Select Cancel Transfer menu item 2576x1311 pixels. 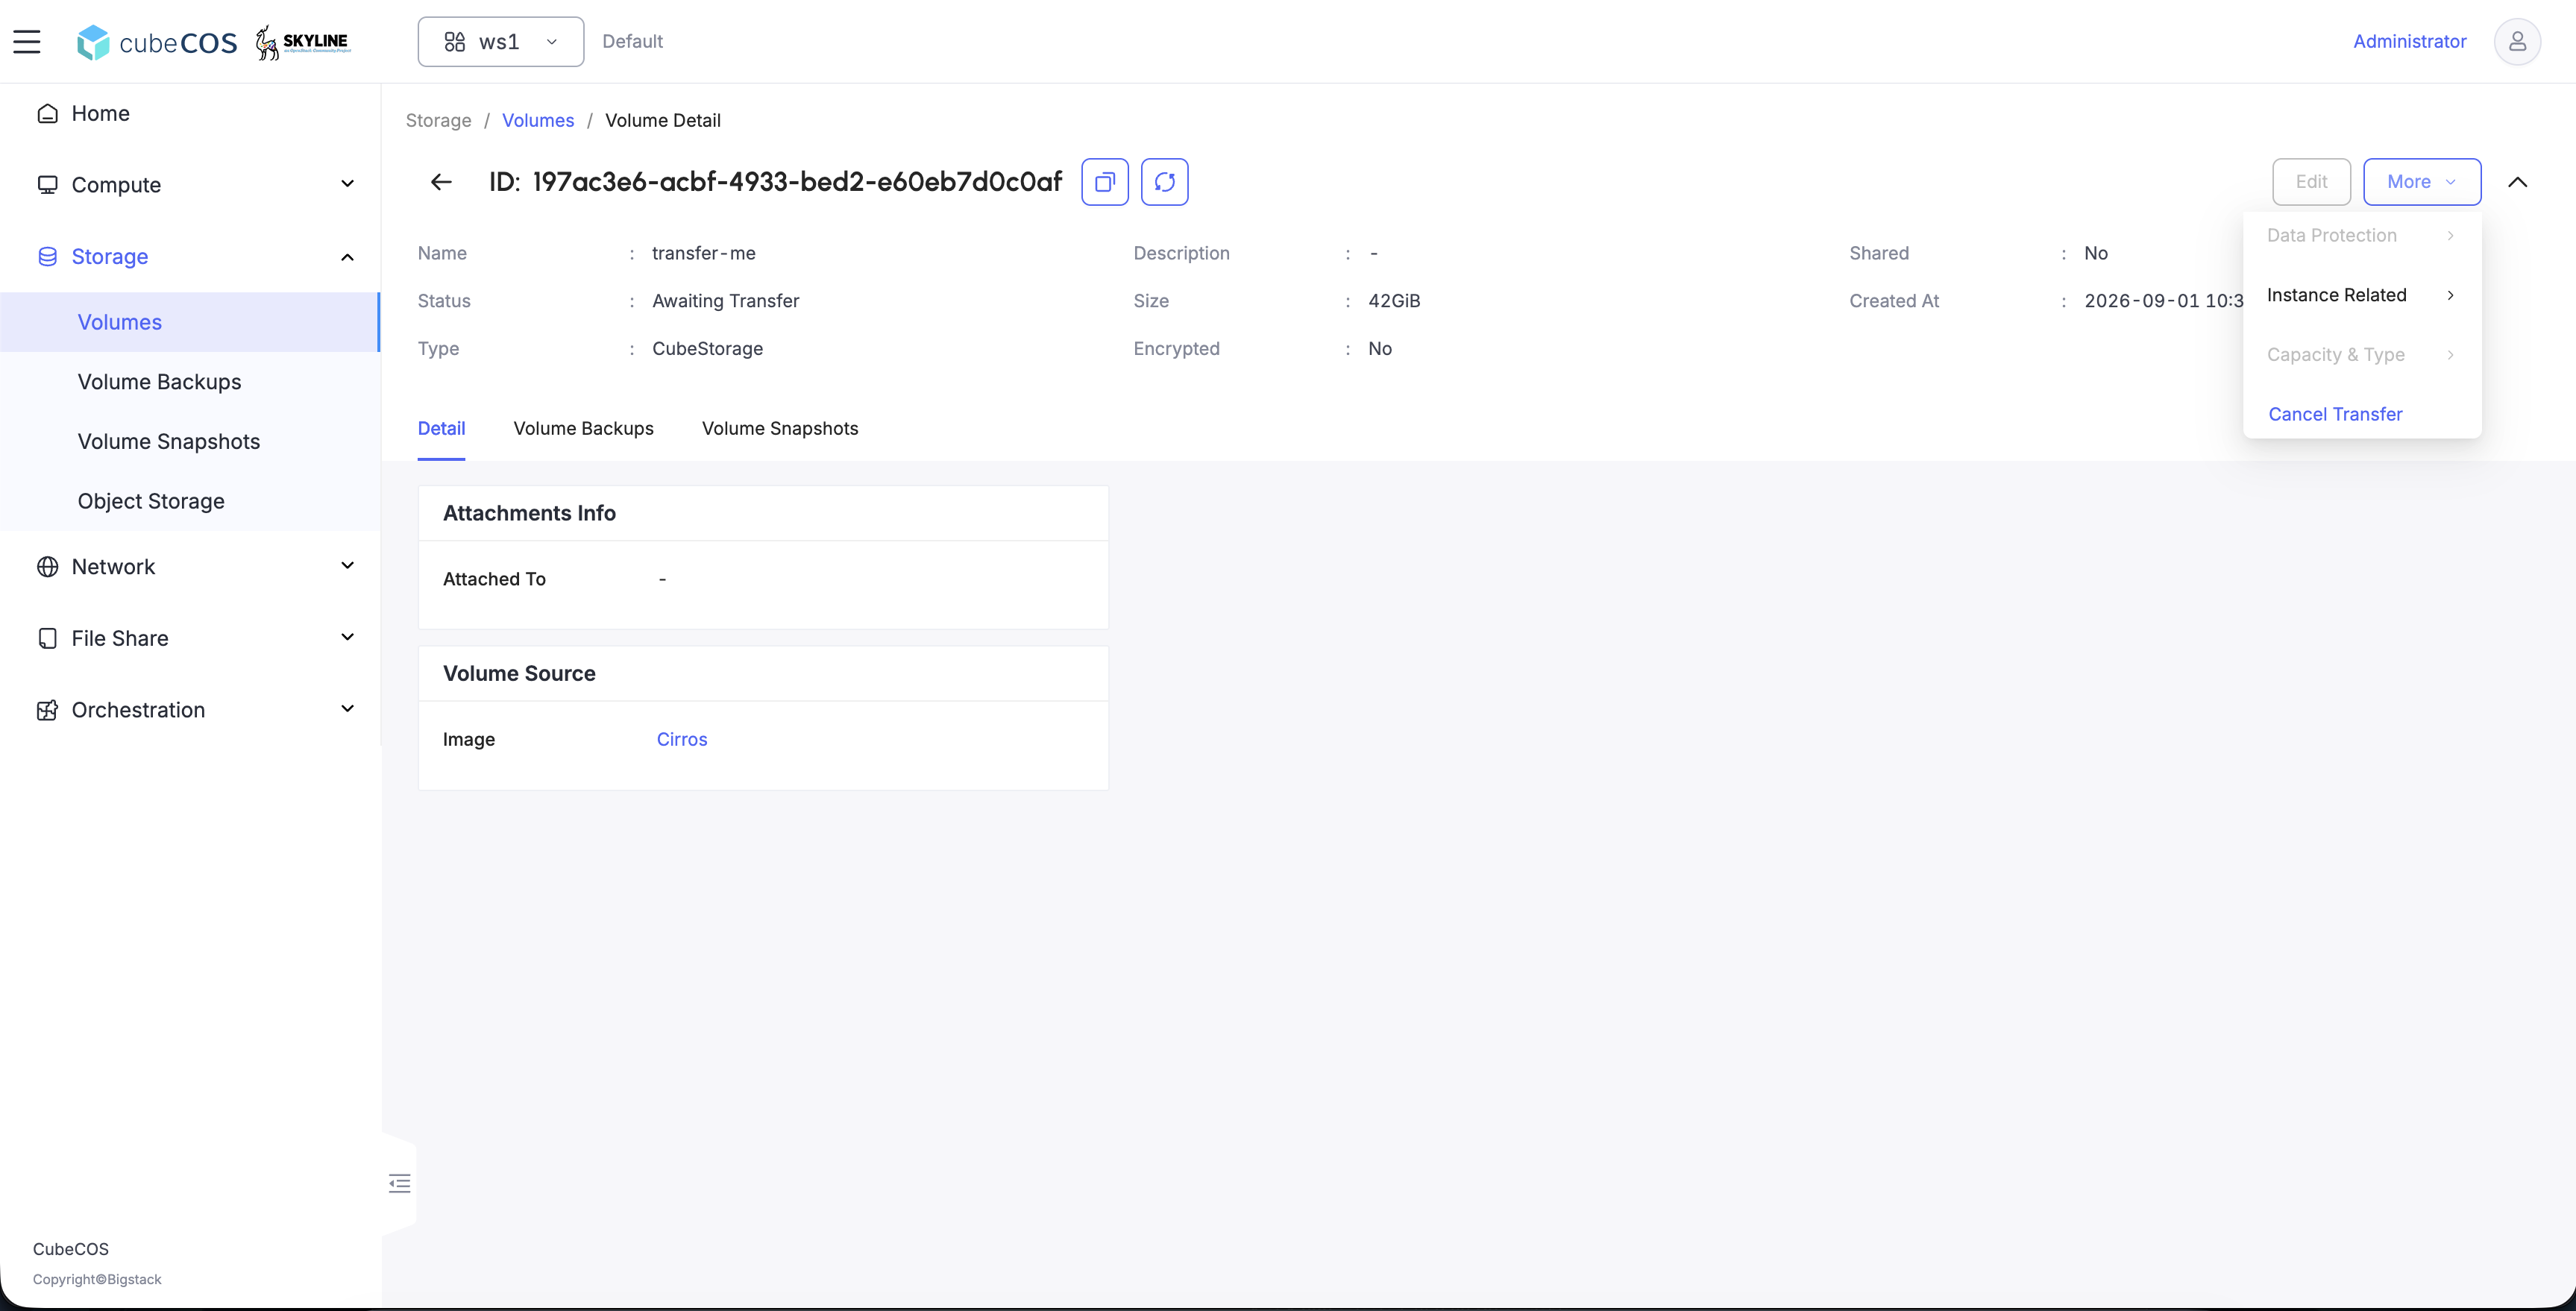(x=2362, y=414)
